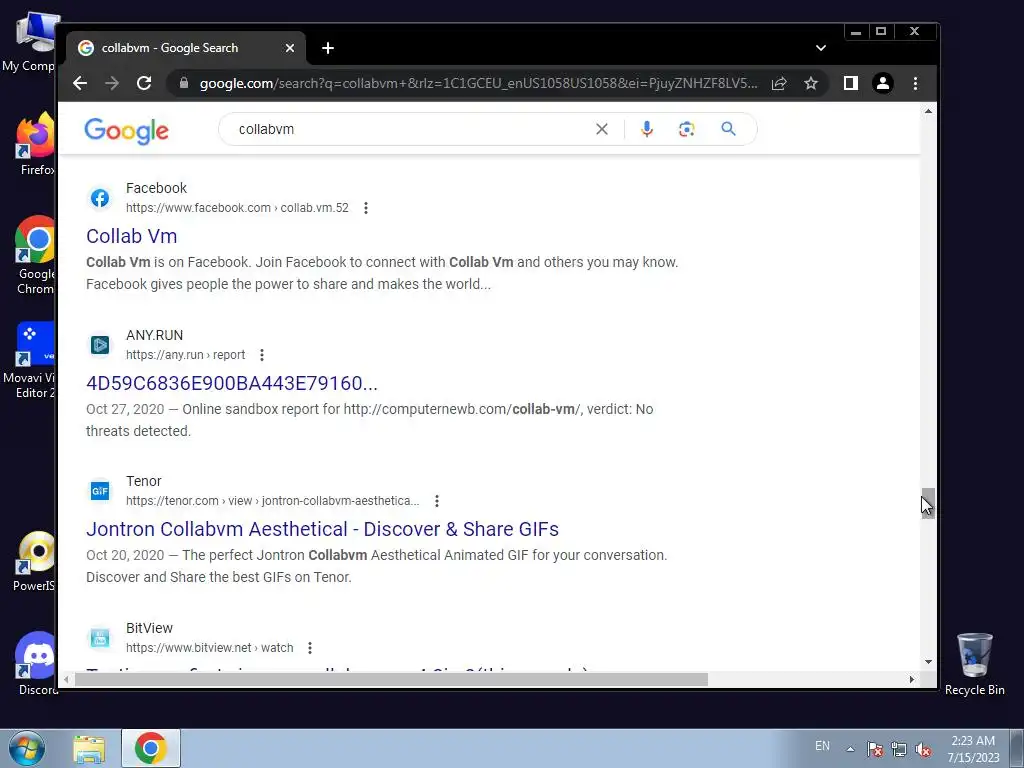
Task: Click the network tray icon
Action: 899,749
